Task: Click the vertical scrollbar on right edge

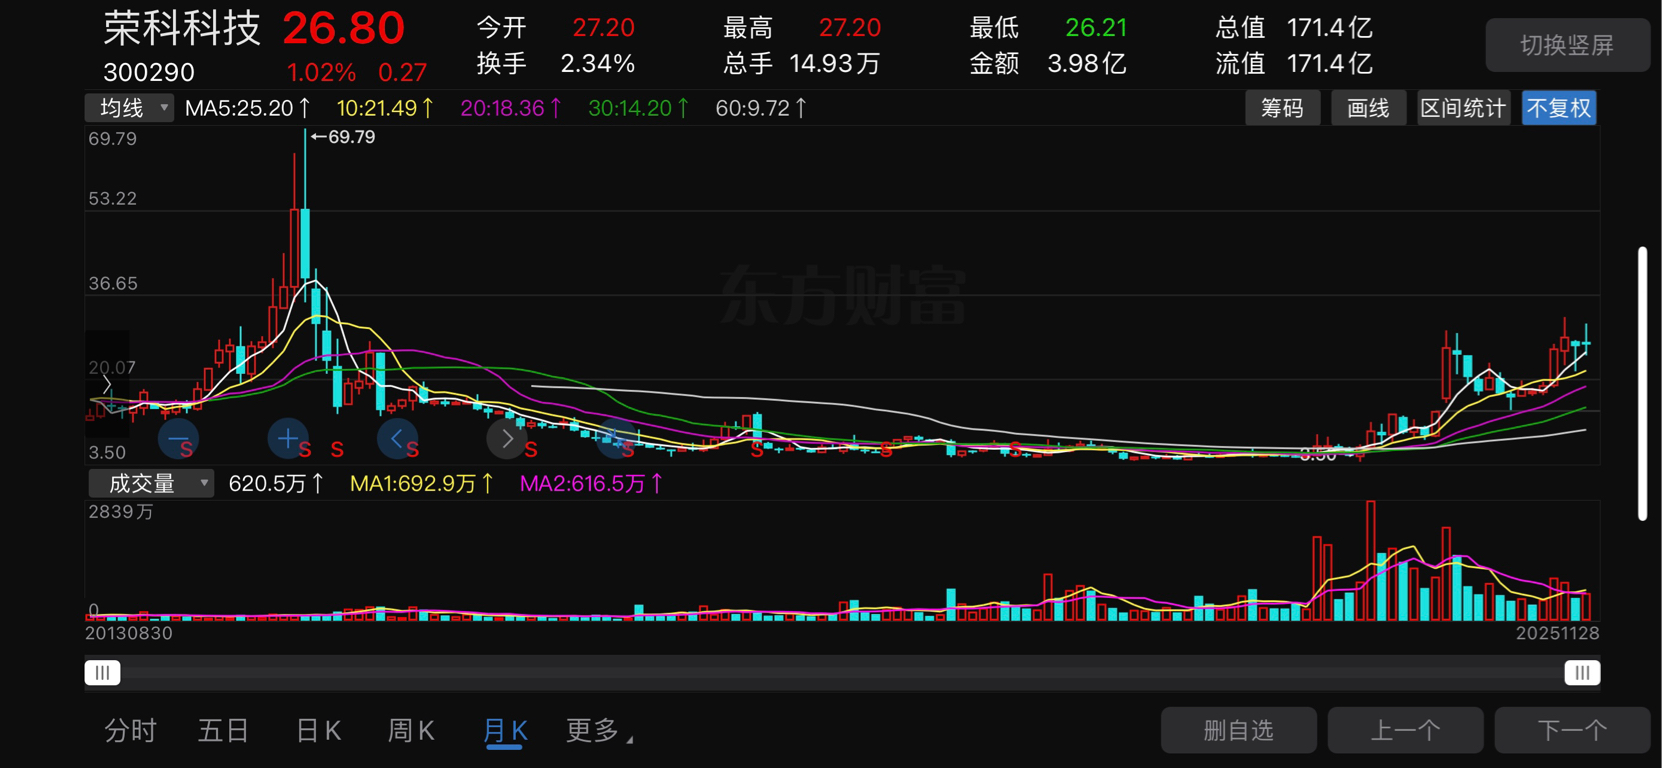Action: coord(1642,383)
